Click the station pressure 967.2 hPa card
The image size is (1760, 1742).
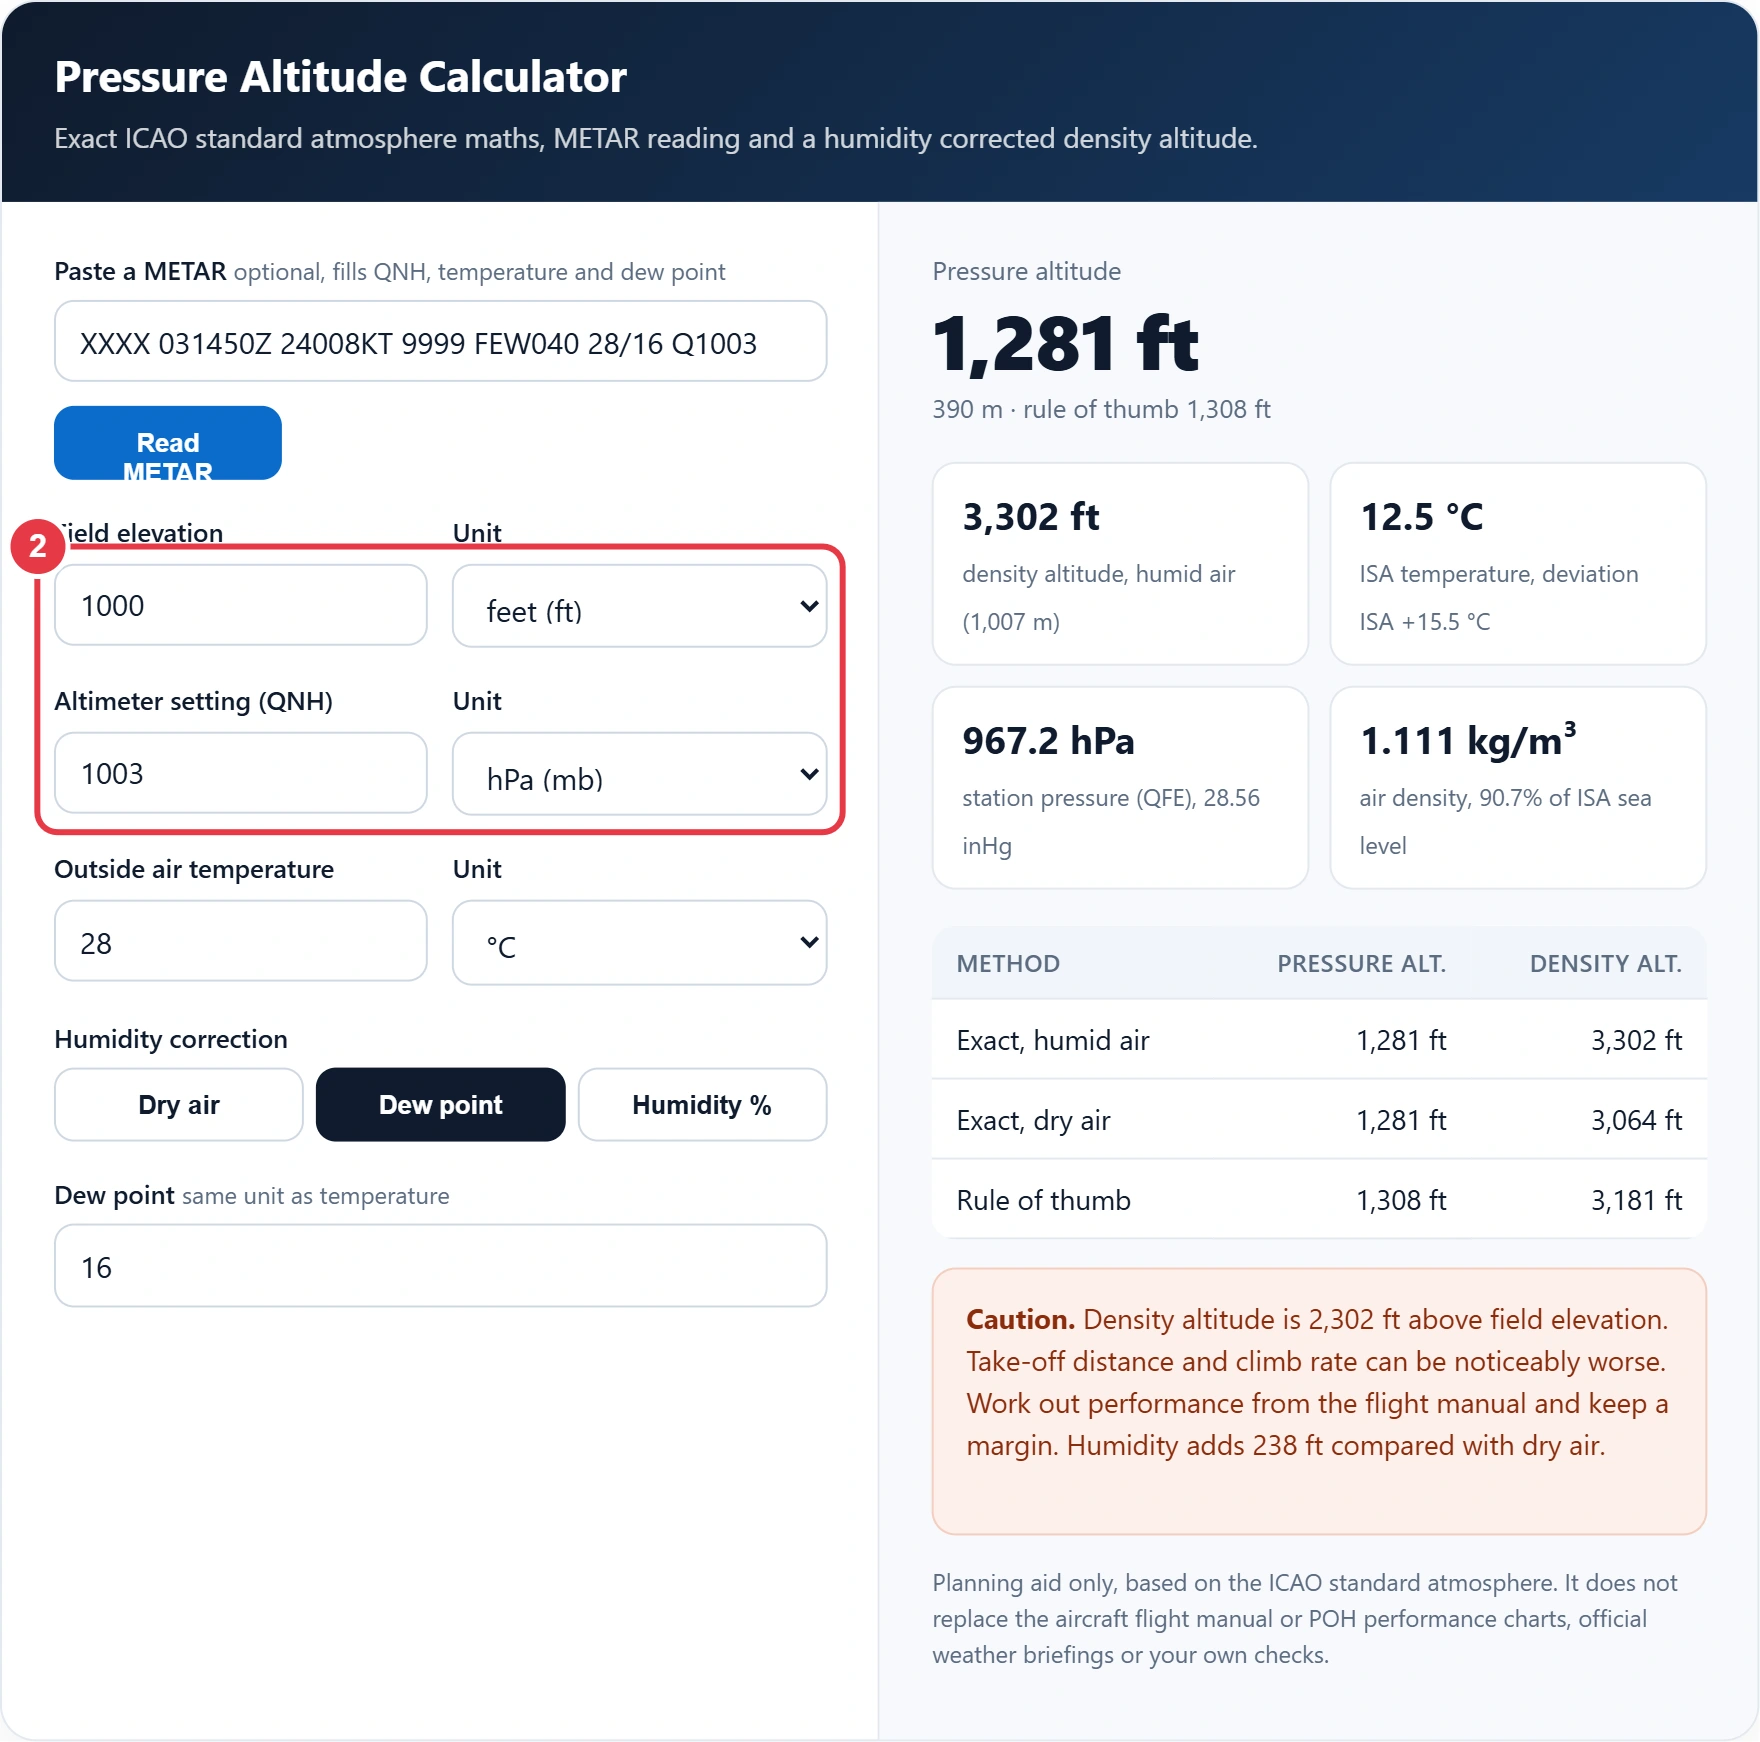click(x=1120, y=788)
